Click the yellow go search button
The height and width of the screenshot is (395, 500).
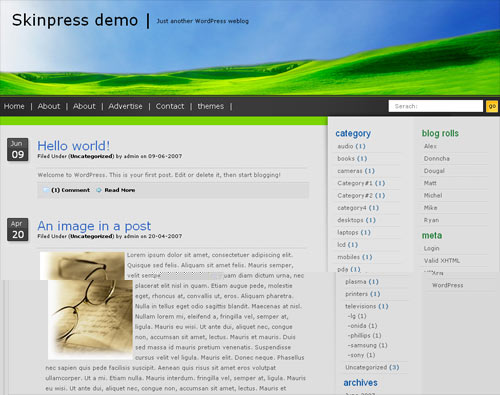(x=492, y=106)
